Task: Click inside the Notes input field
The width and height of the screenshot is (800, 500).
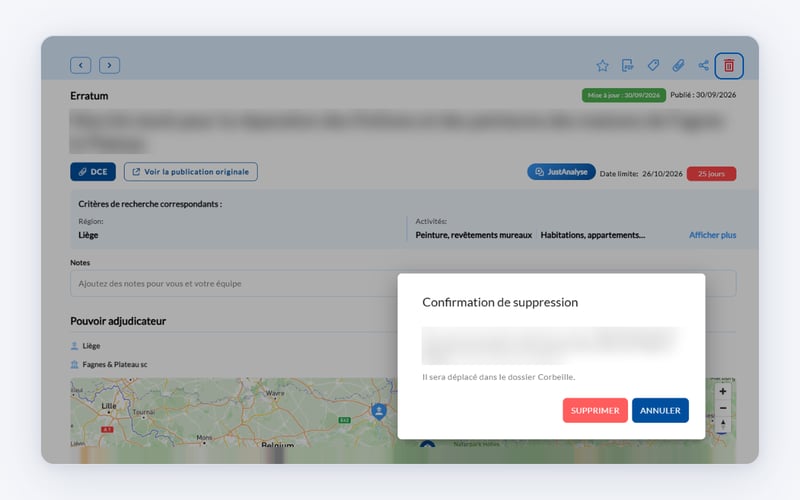Action: click(403, 283)
